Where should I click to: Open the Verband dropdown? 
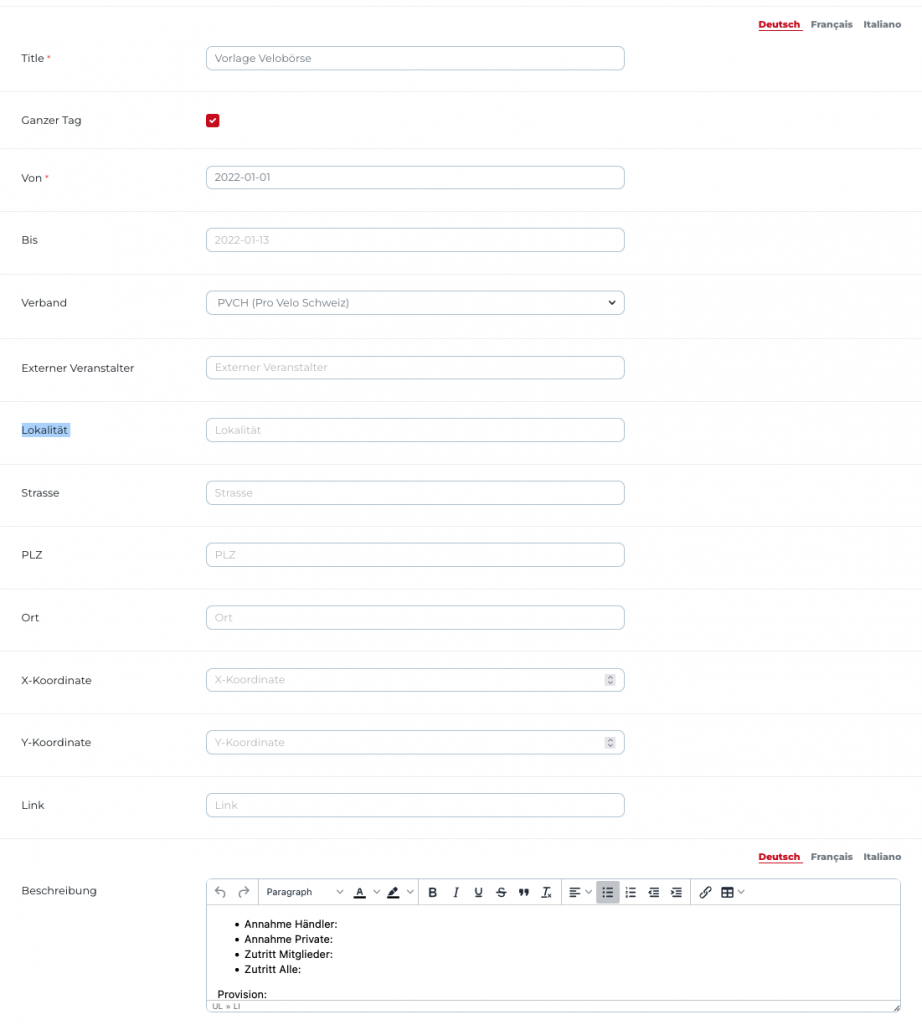pos(415,302)
